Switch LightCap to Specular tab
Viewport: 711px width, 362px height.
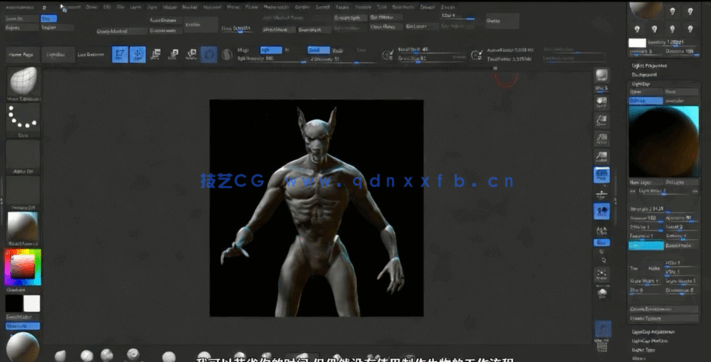pyautogui.click(x=682, y=101)
